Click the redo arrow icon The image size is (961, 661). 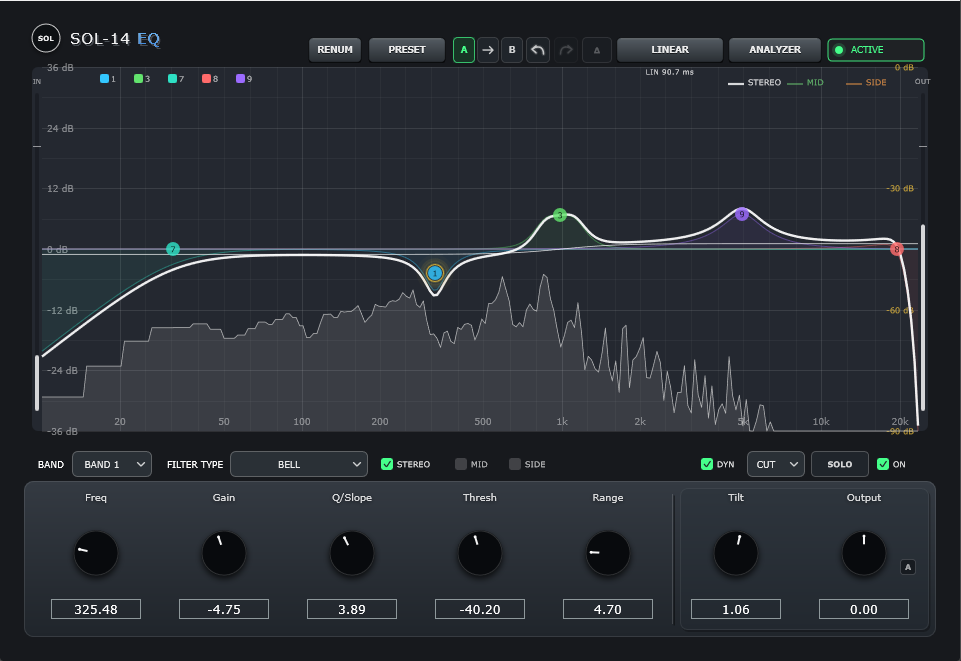(x=566, y=50)
